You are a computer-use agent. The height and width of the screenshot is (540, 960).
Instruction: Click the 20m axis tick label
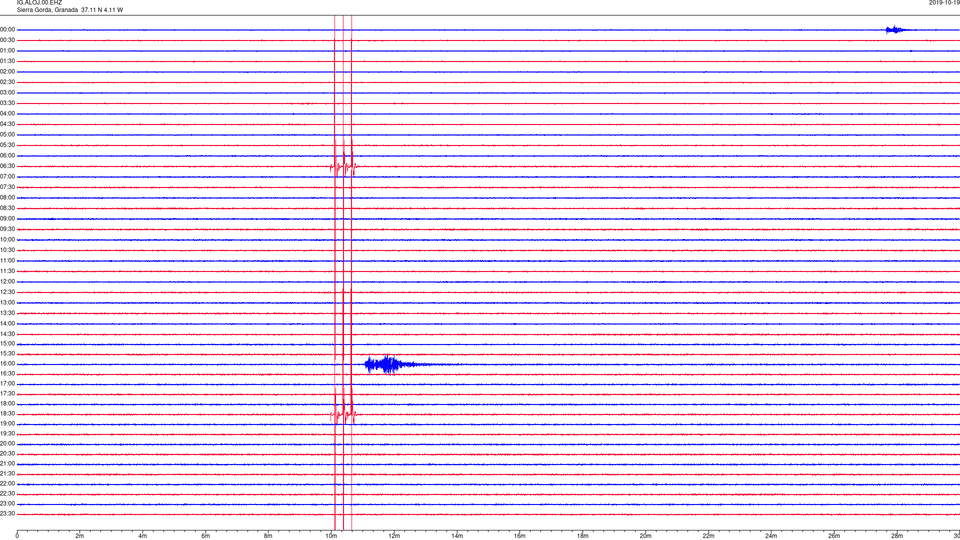(x=645, y=536)
